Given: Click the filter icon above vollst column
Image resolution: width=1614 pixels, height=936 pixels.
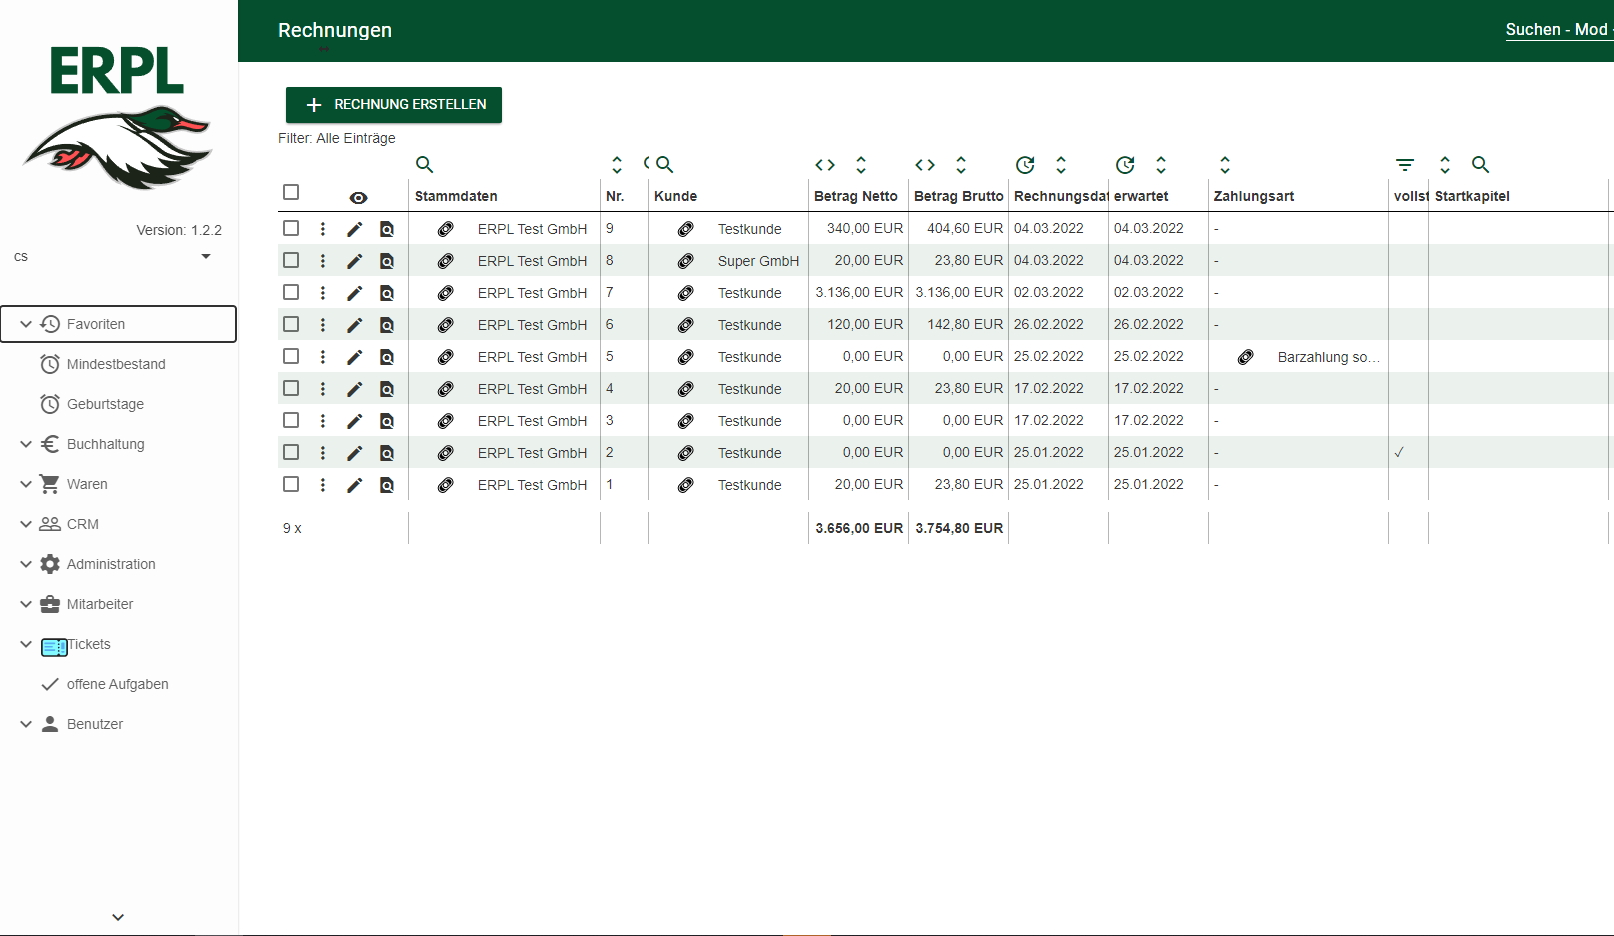Looking at the screenshot, I should [1405, 165].
